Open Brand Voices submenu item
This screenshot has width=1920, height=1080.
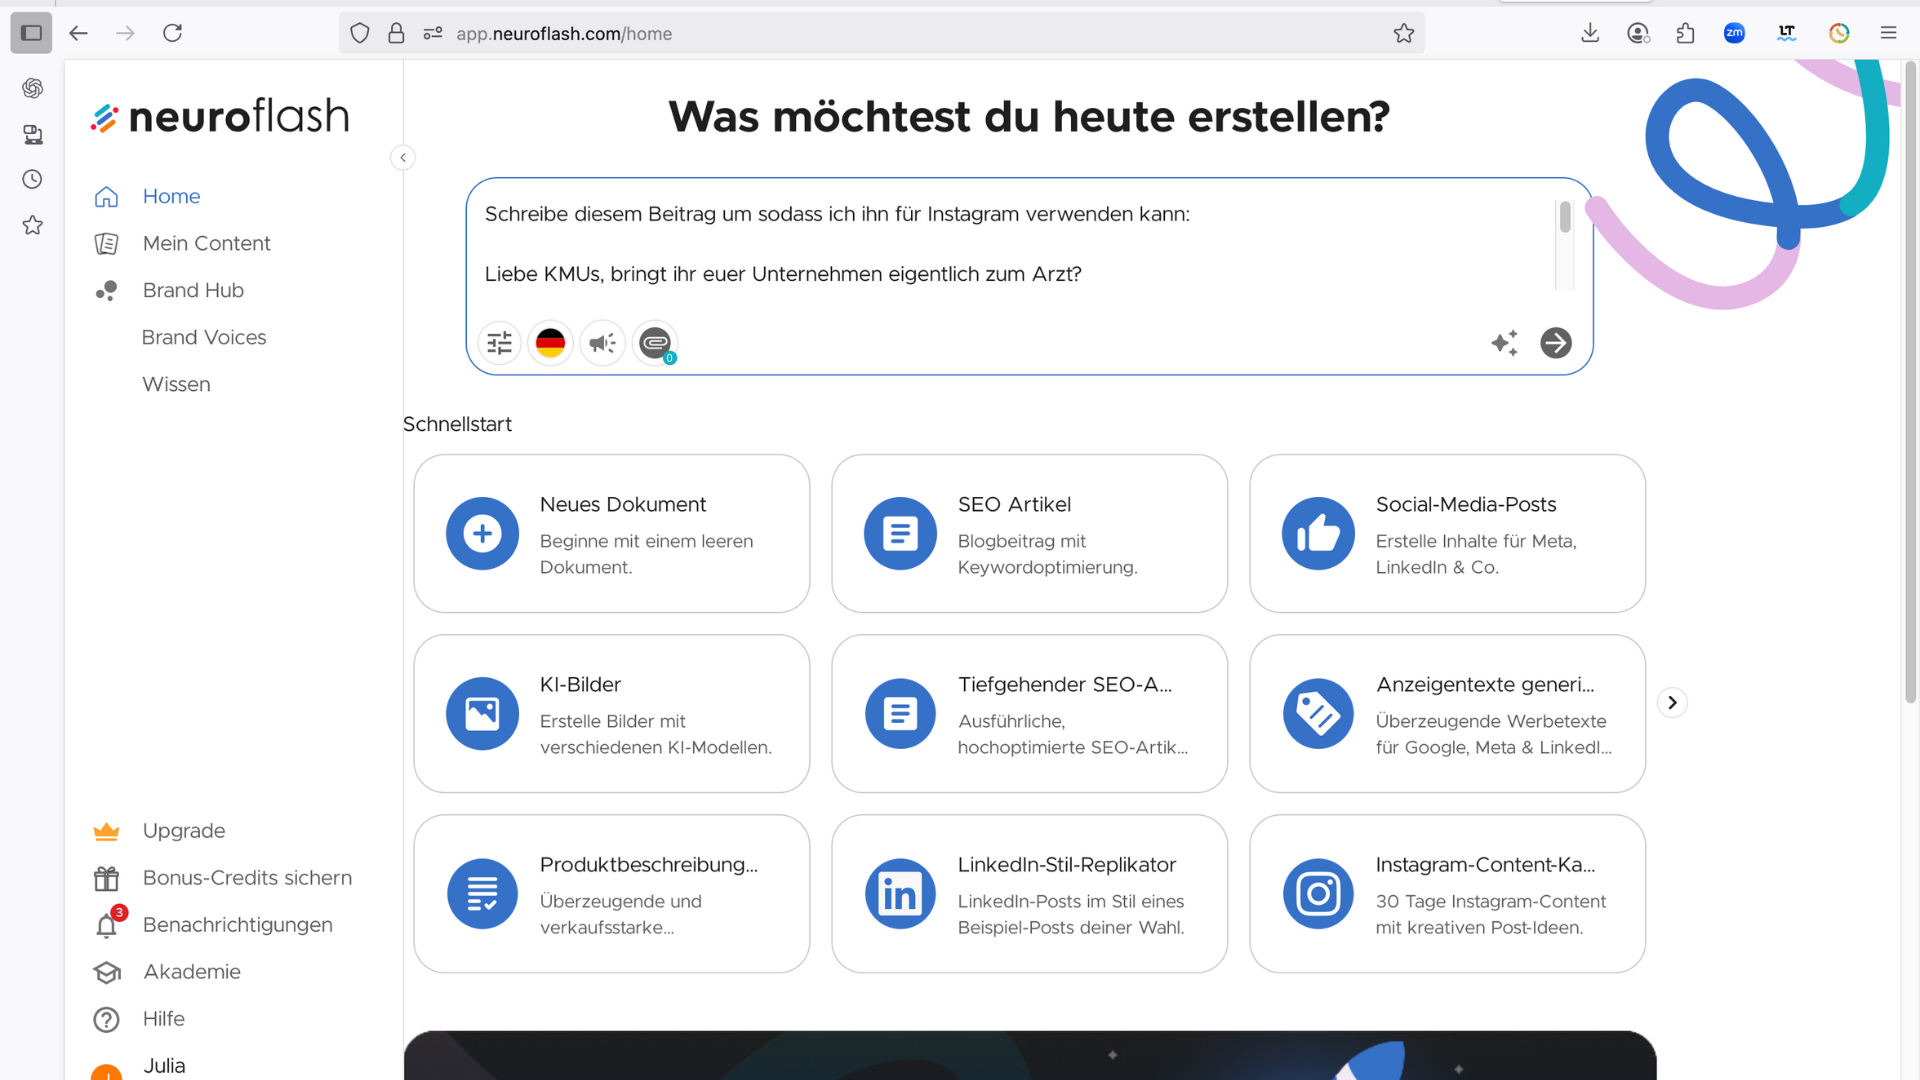pos(204,337)
